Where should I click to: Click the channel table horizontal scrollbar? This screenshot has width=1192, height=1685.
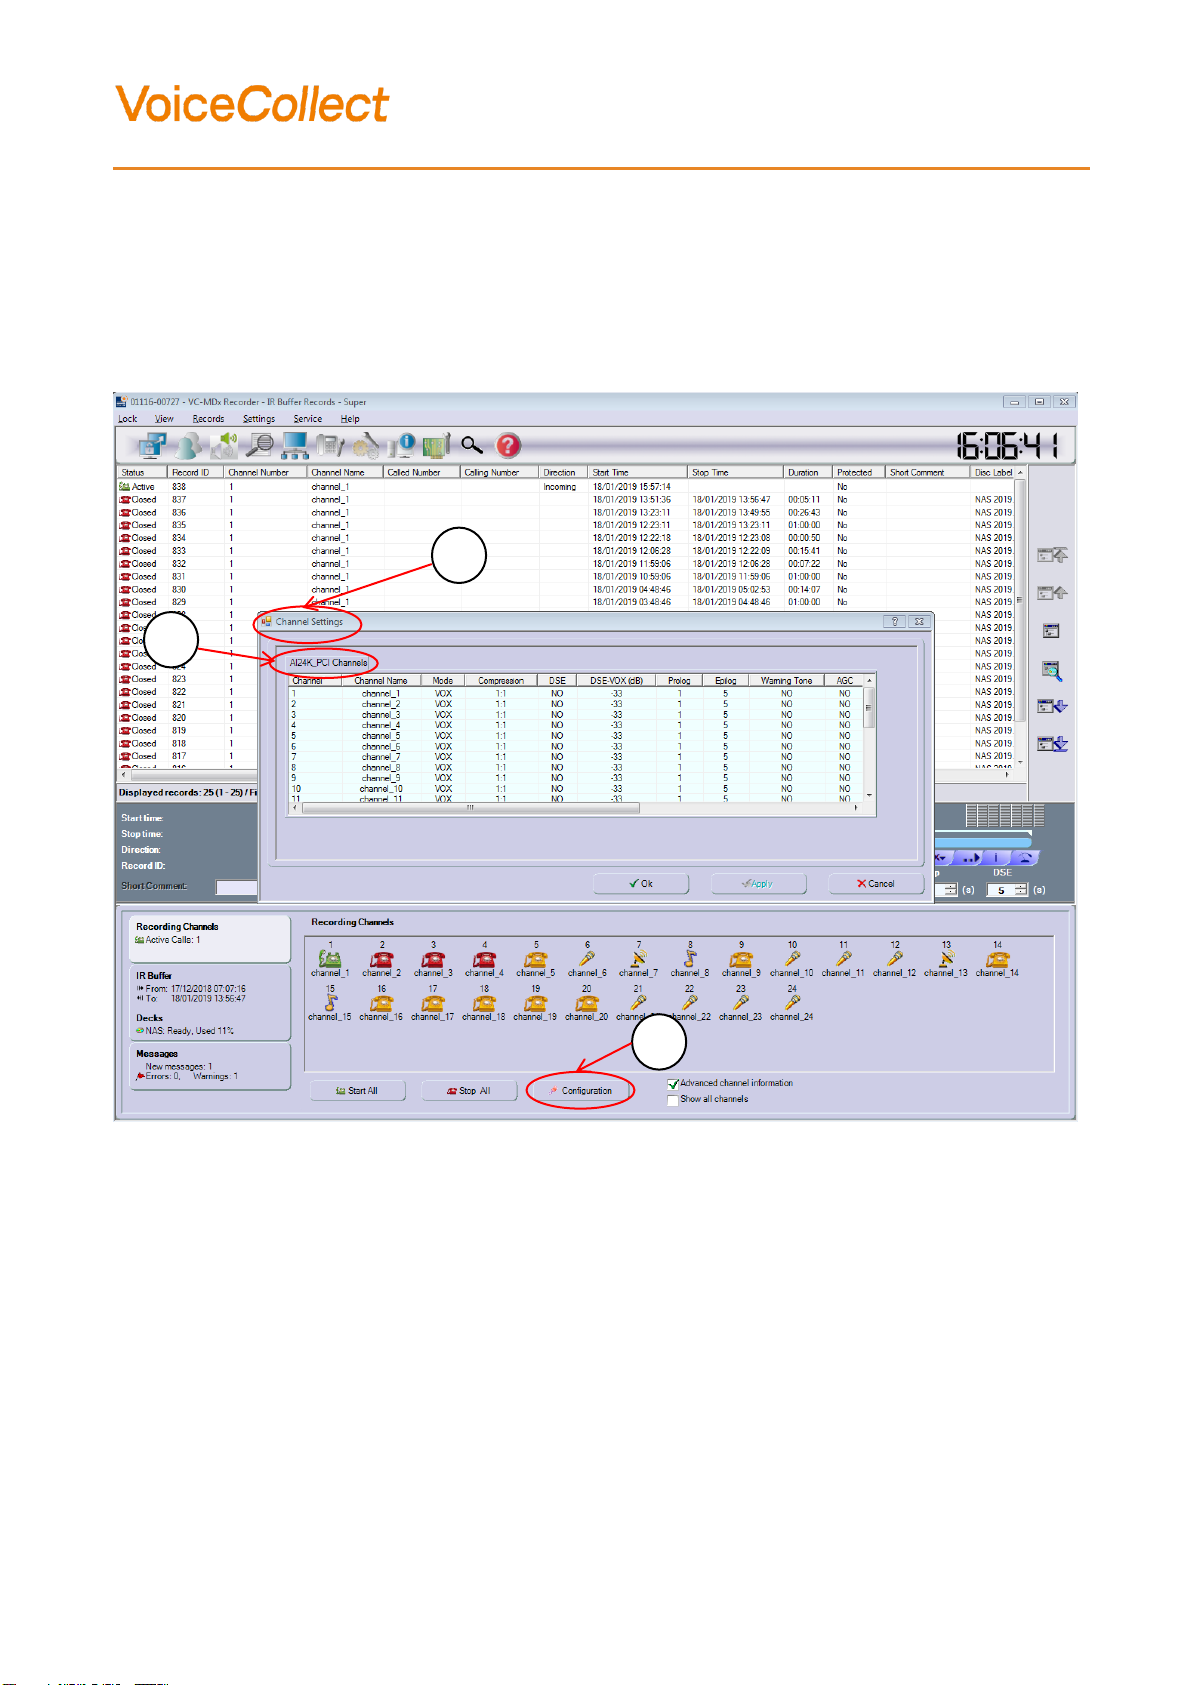(x=575, y=808)
